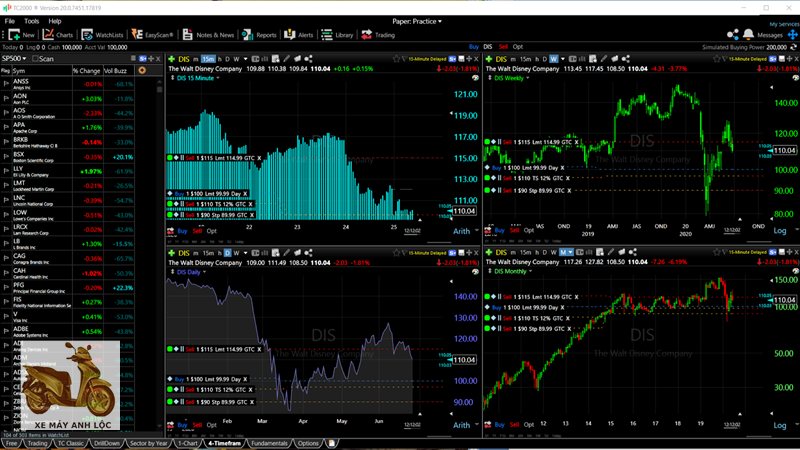
Task: Click Buy below the Daily chart
Action: pos(182,425)
